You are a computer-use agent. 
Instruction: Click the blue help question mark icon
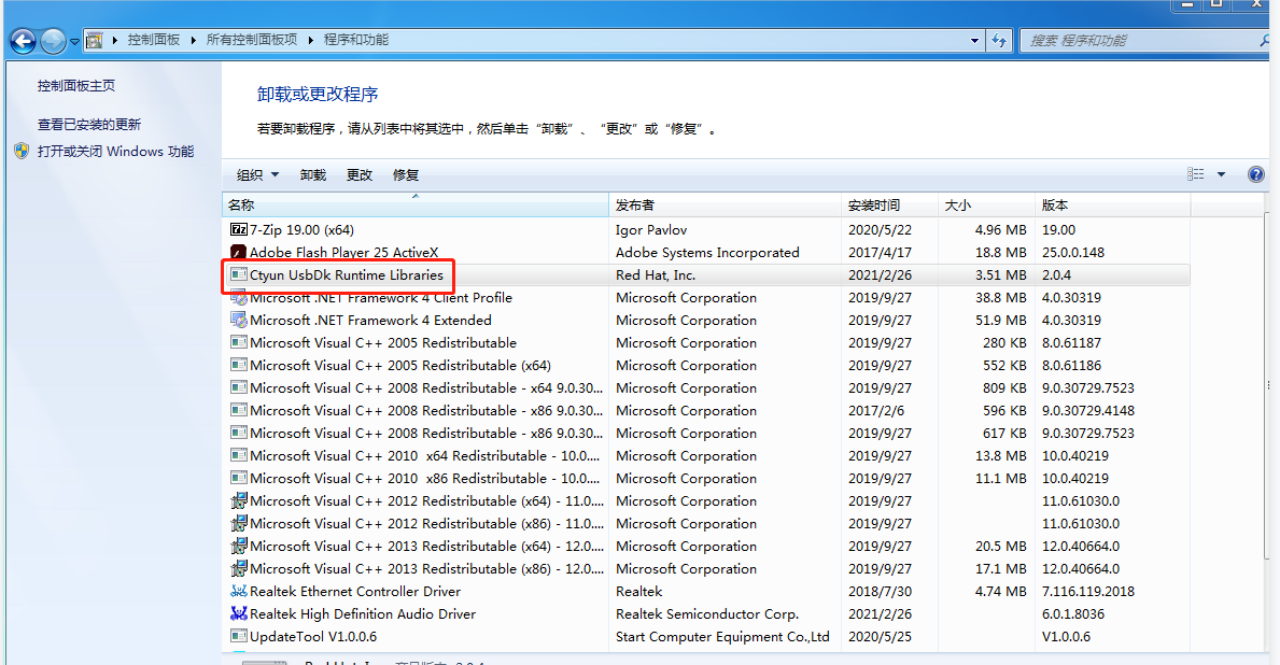1256,175
